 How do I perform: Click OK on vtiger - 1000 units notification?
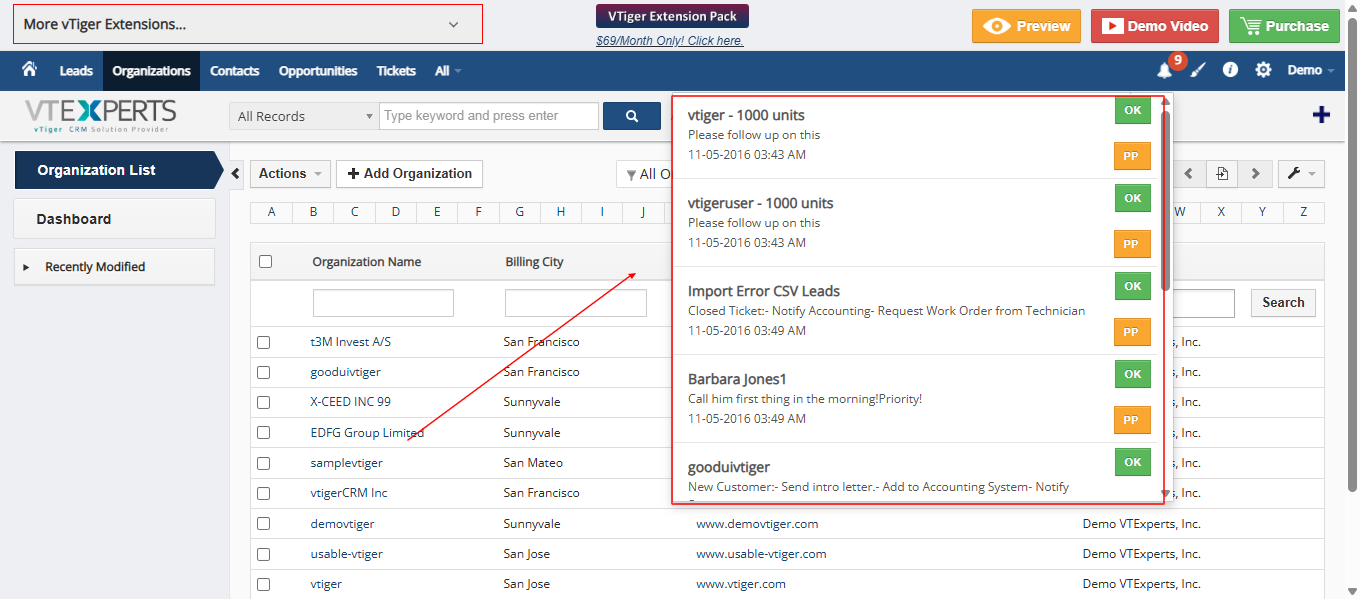(1132, 110)
